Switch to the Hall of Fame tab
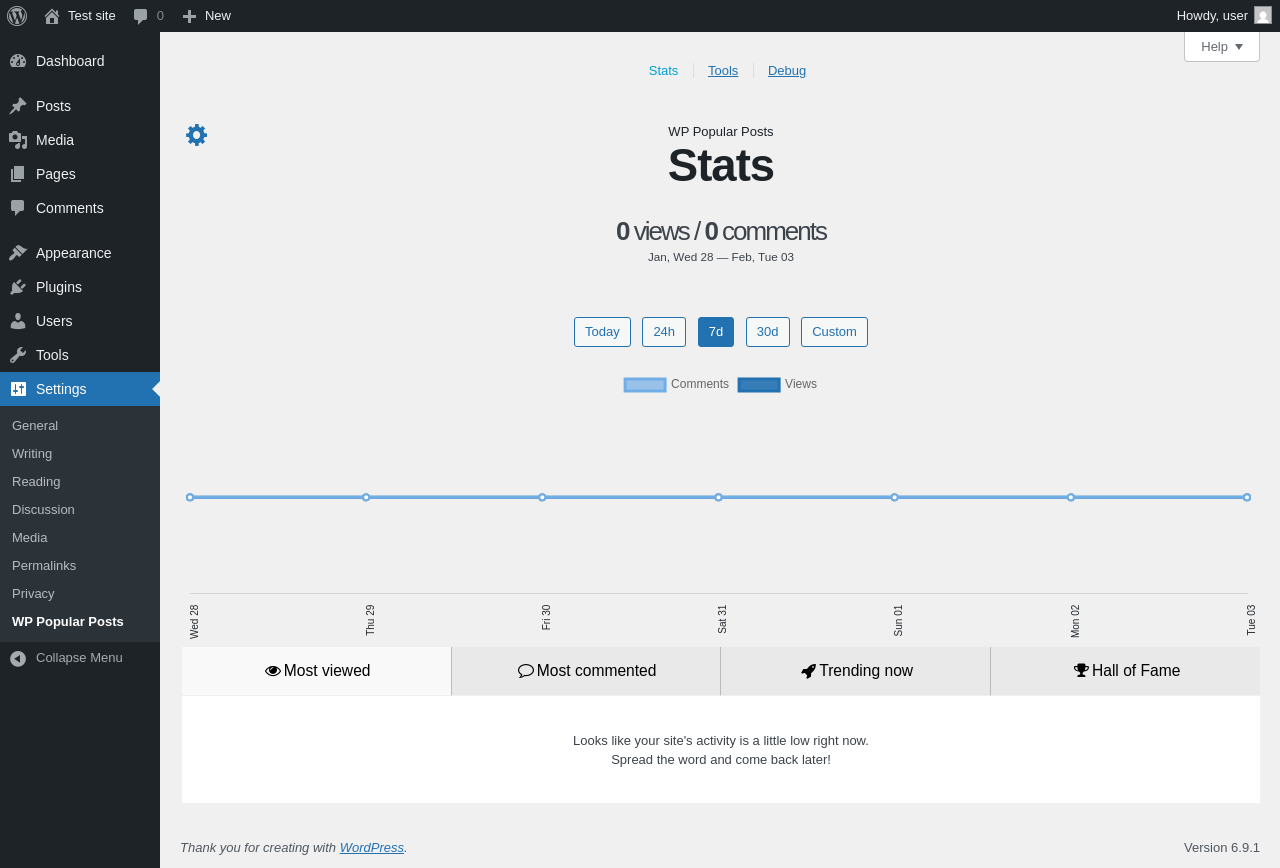This screenshot has width=1280, height=868. 1126,671
